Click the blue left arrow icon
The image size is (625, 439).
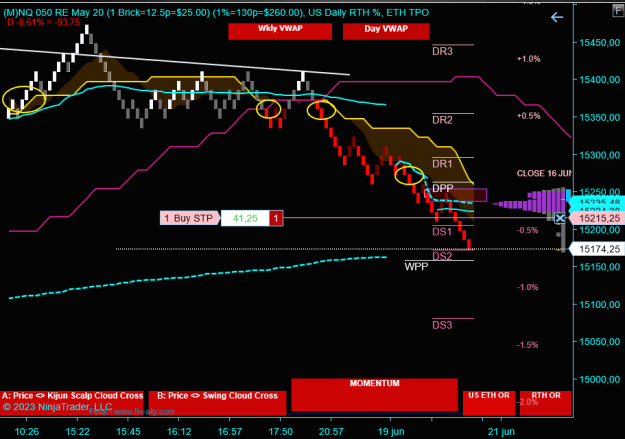tap(557, 17)
